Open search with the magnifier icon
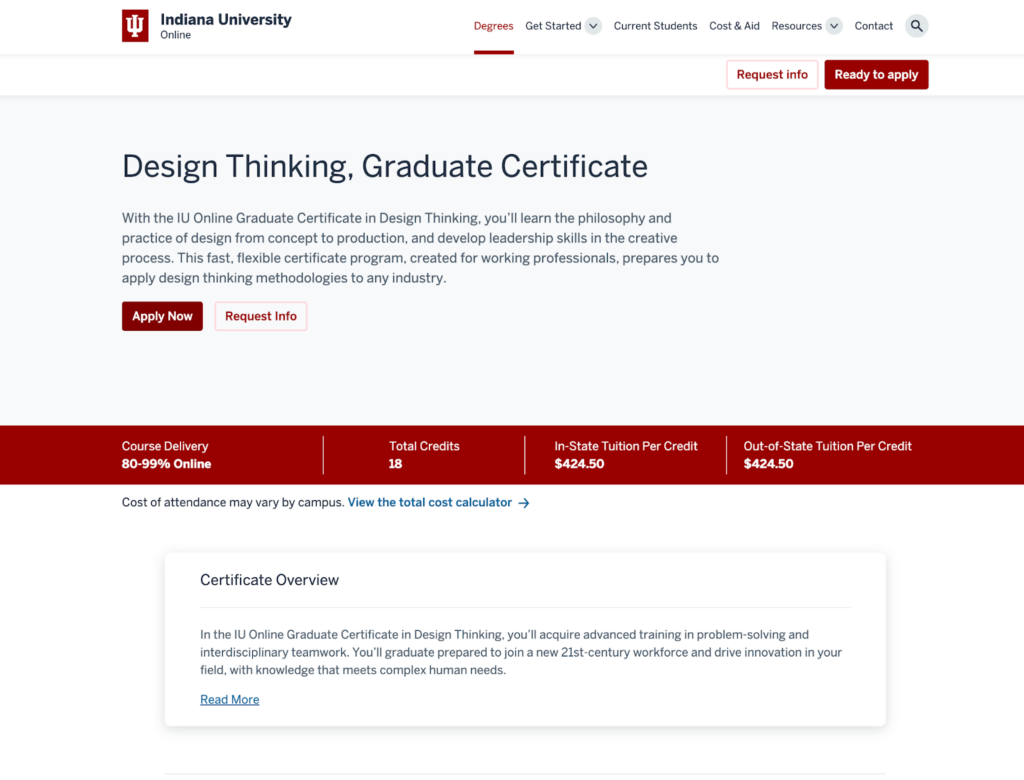This screenshot has width=1024, height=780. [916, 26]
